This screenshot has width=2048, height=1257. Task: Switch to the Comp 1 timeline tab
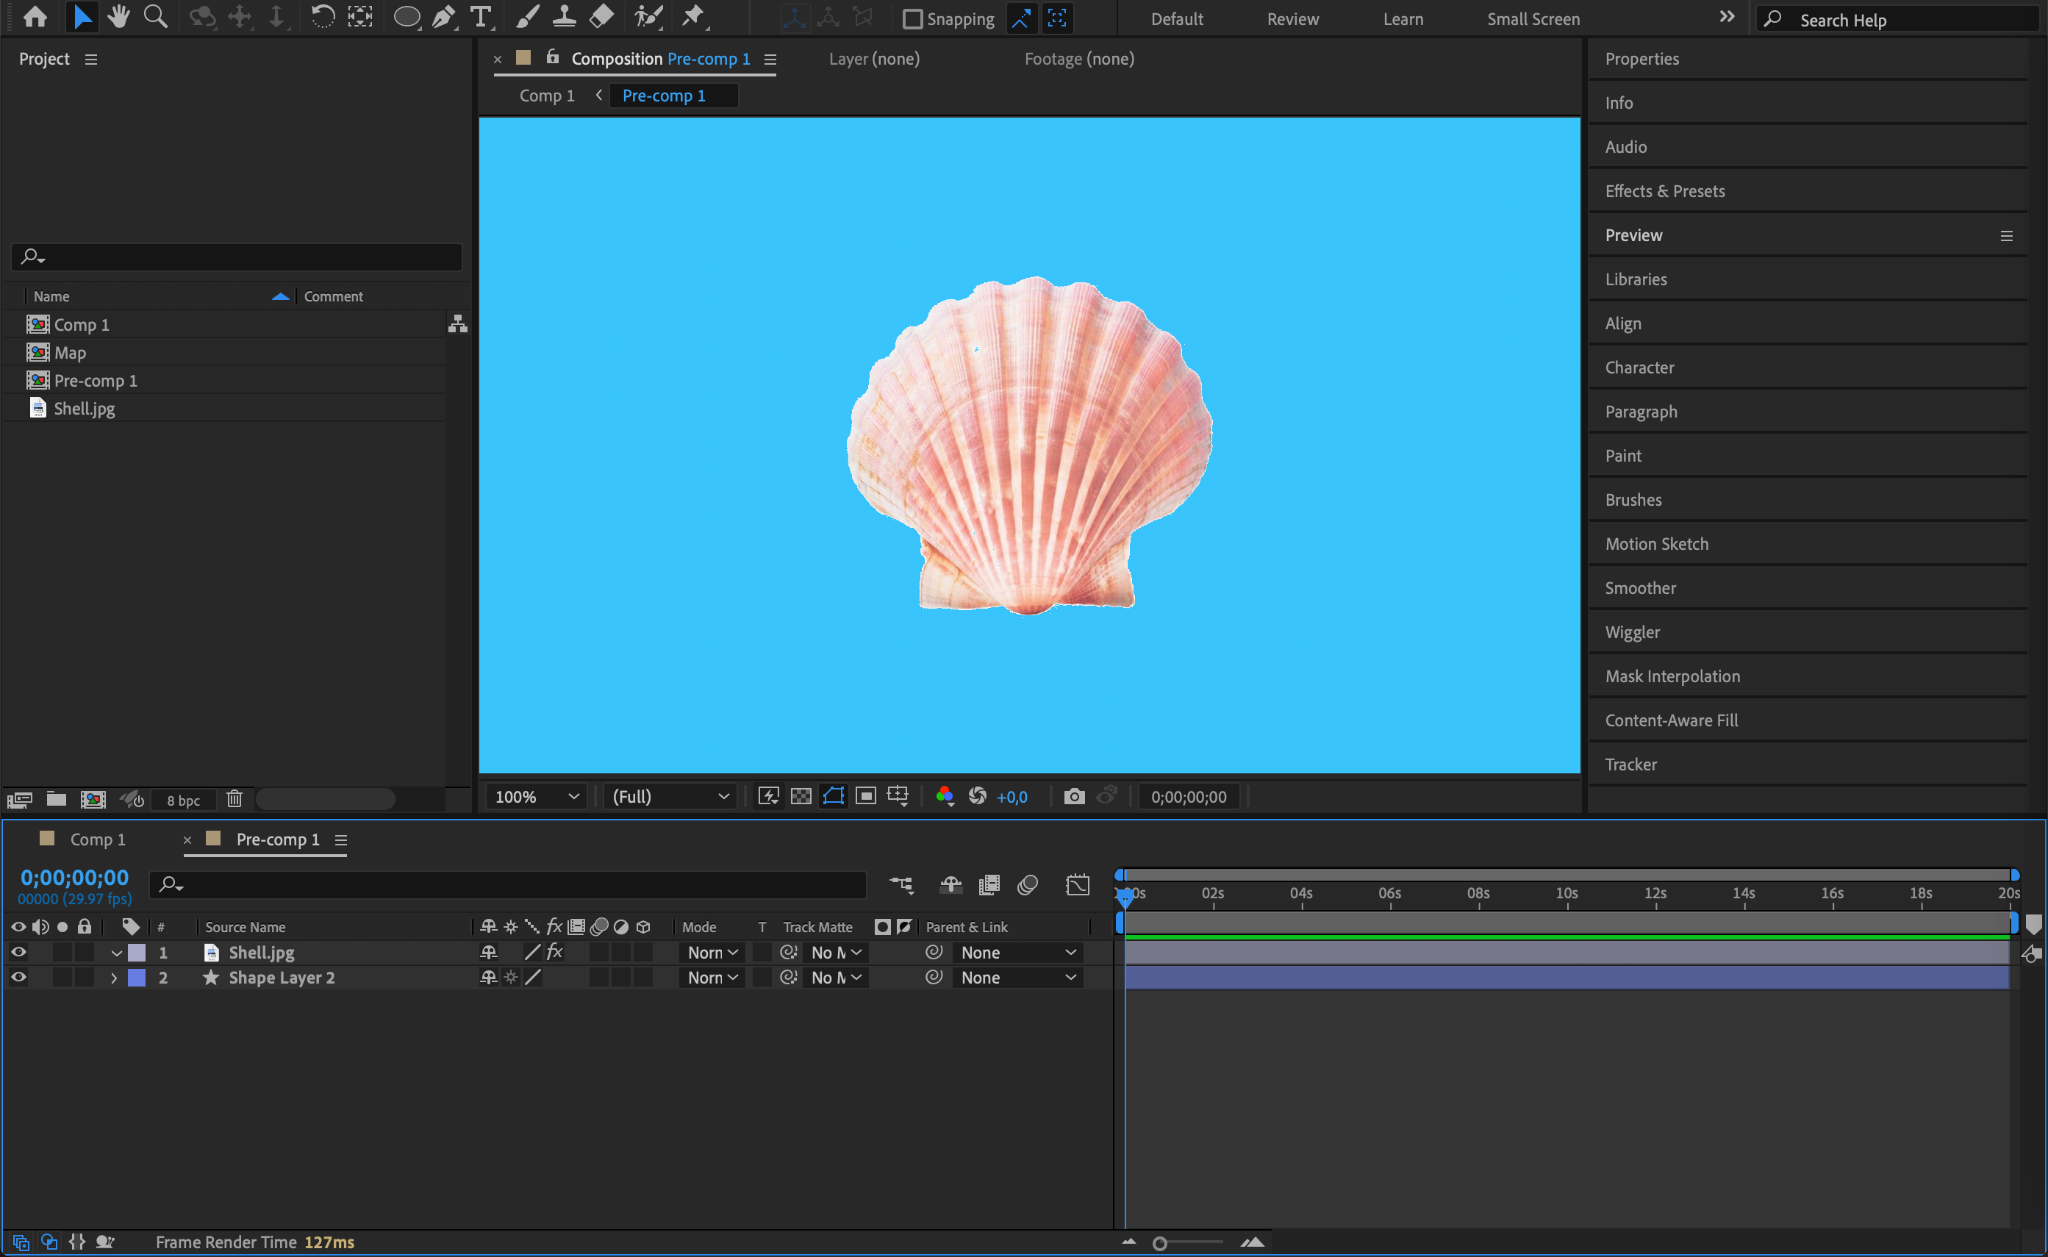tap(97, 839)
